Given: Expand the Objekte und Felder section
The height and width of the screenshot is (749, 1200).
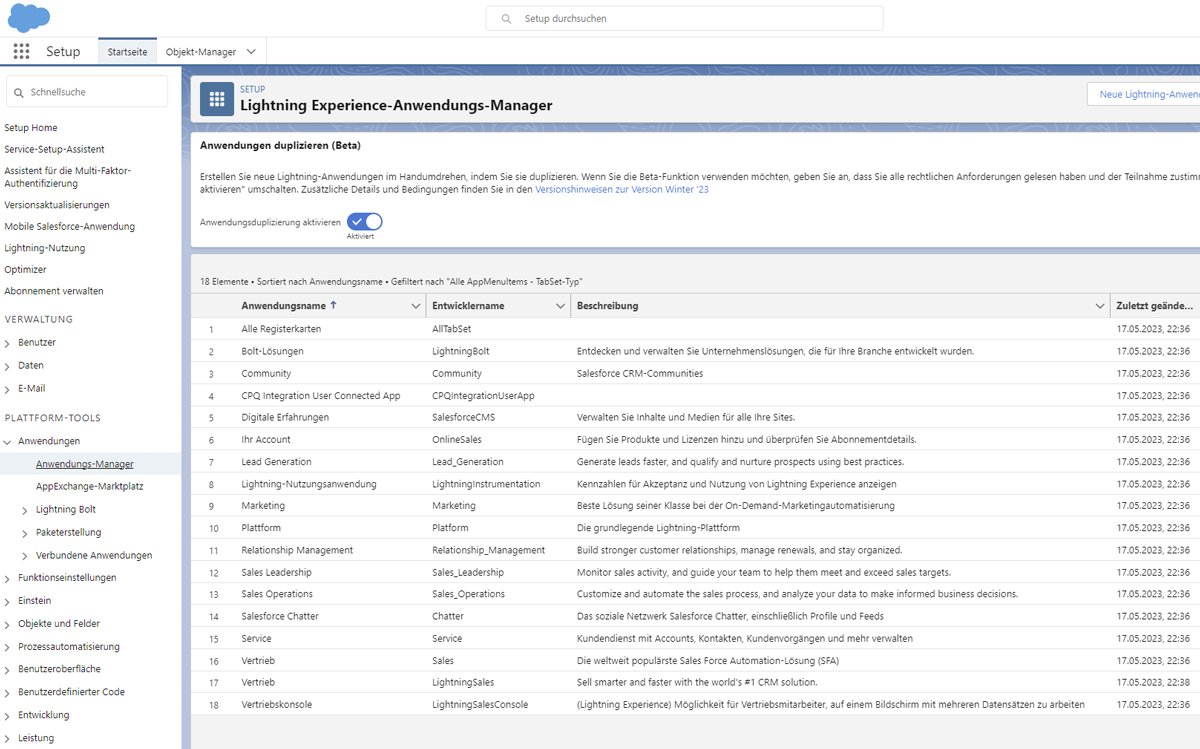Looking at the screenshot, I should click(8, 624).
